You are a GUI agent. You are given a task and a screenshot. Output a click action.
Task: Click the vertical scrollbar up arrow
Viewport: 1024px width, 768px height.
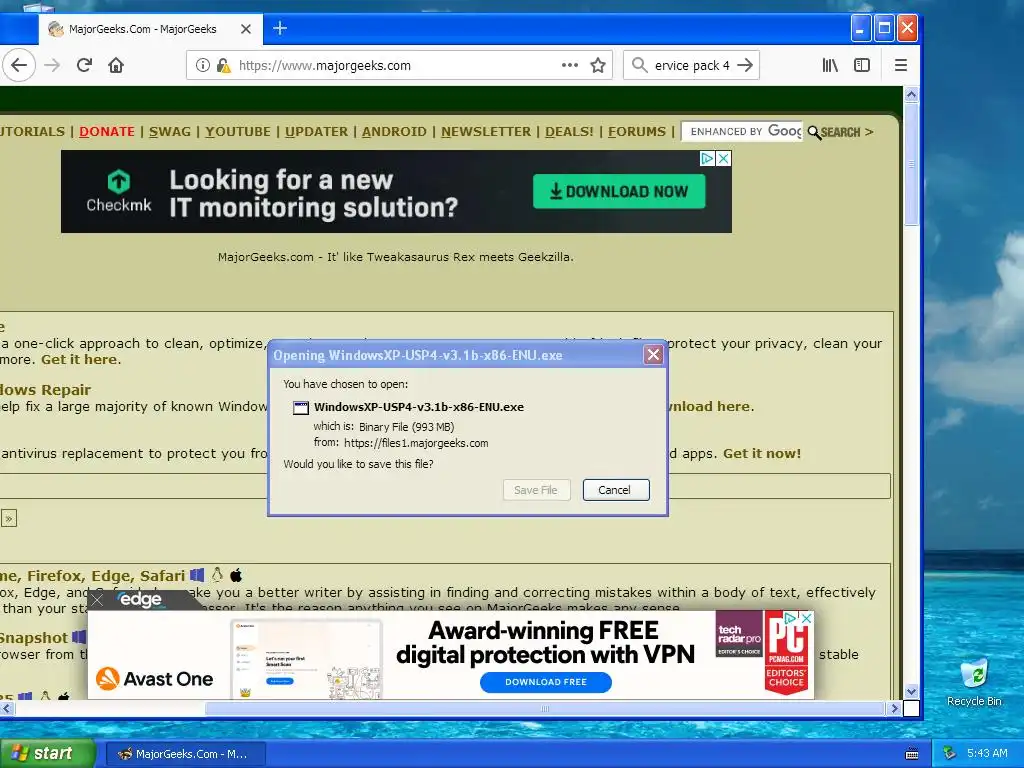912,95
